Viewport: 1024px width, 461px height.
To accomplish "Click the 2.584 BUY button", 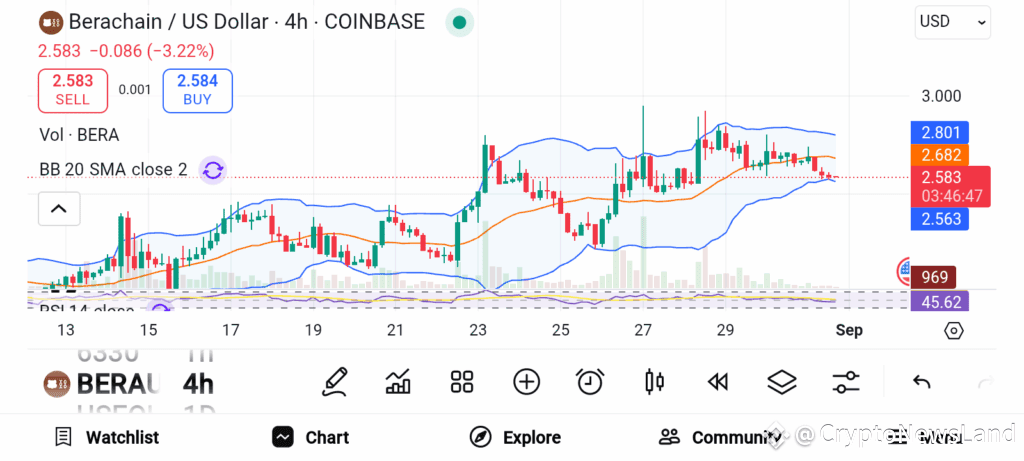I will (x=197, y=90).
